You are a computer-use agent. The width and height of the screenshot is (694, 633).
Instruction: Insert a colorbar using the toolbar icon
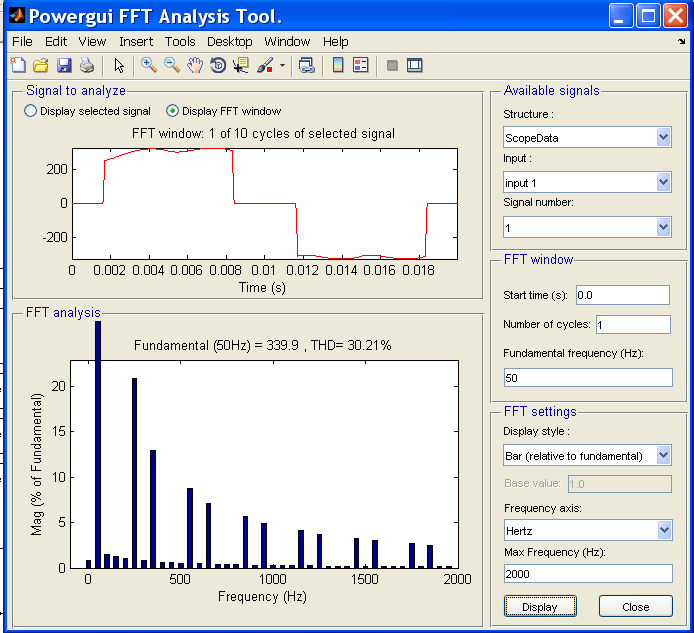click(338, 66)
